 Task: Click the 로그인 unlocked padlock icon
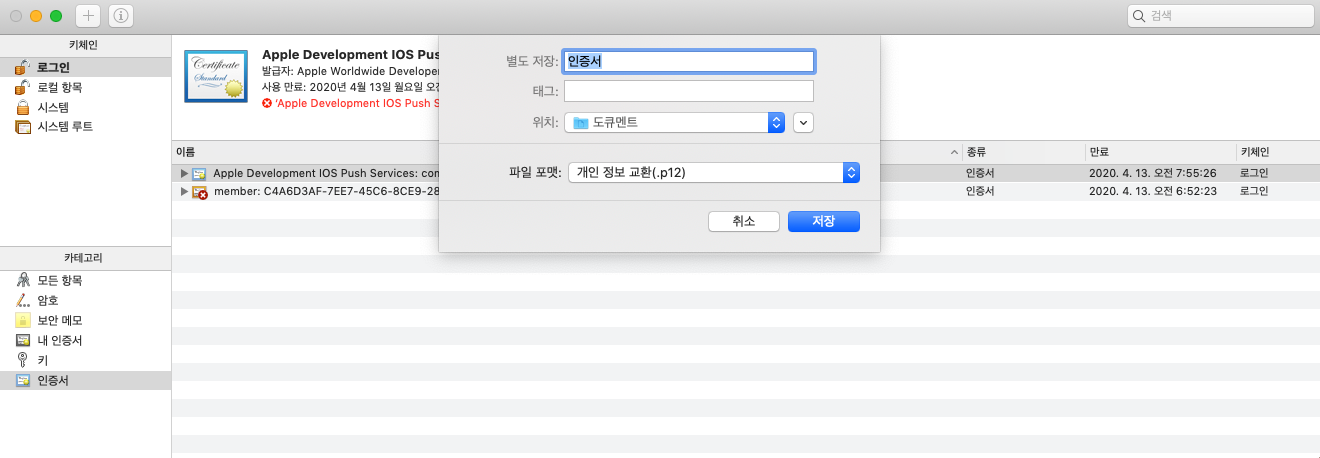click(22, 67)
